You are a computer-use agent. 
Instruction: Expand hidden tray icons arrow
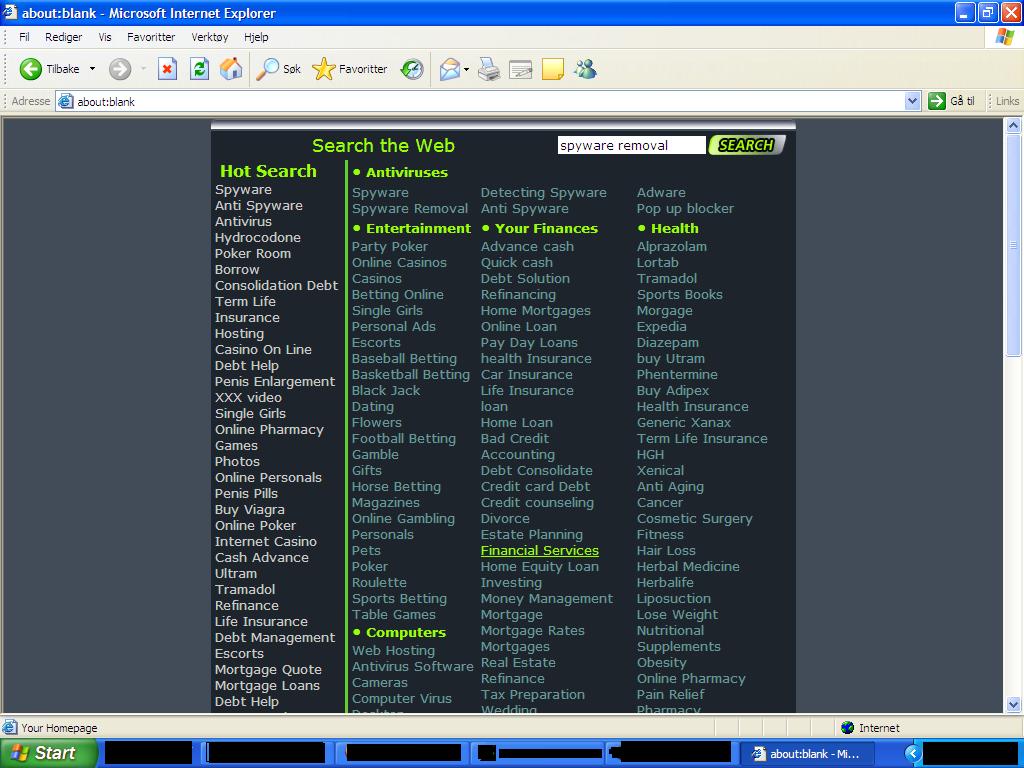(912, 754)
